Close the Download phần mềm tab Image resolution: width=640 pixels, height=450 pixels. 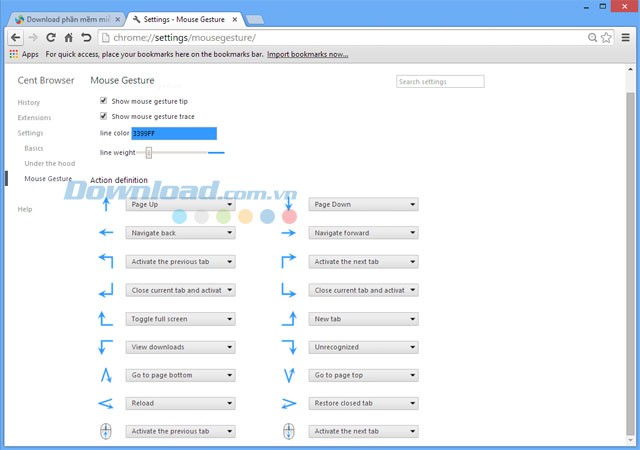118,19
